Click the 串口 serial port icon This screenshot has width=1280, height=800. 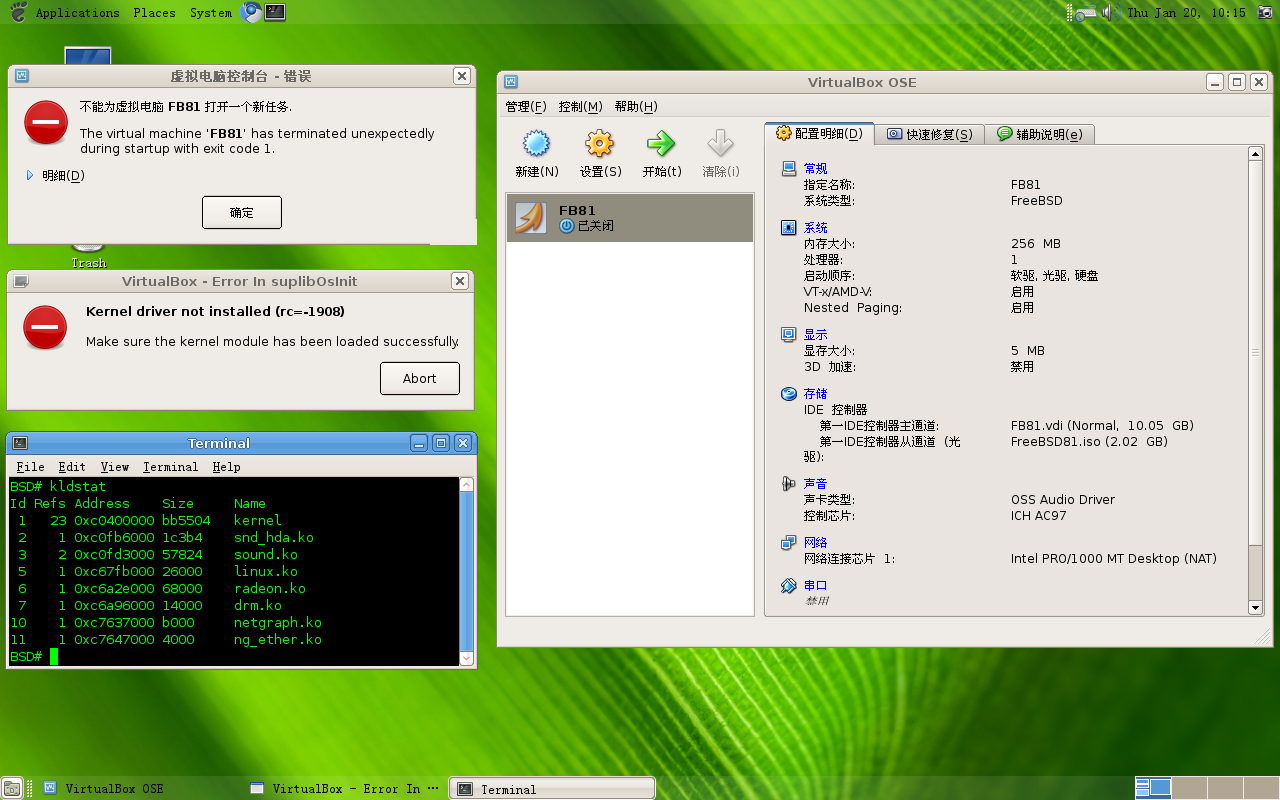(x=789, y=586)
